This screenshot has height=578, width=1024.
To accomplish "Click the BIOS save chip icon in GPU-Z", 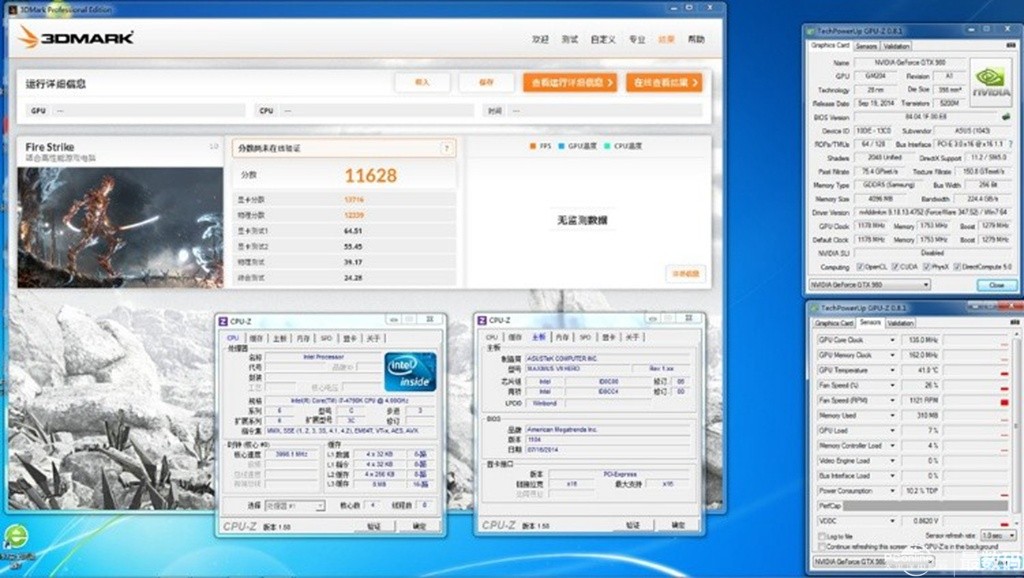I will [1006, 118].
